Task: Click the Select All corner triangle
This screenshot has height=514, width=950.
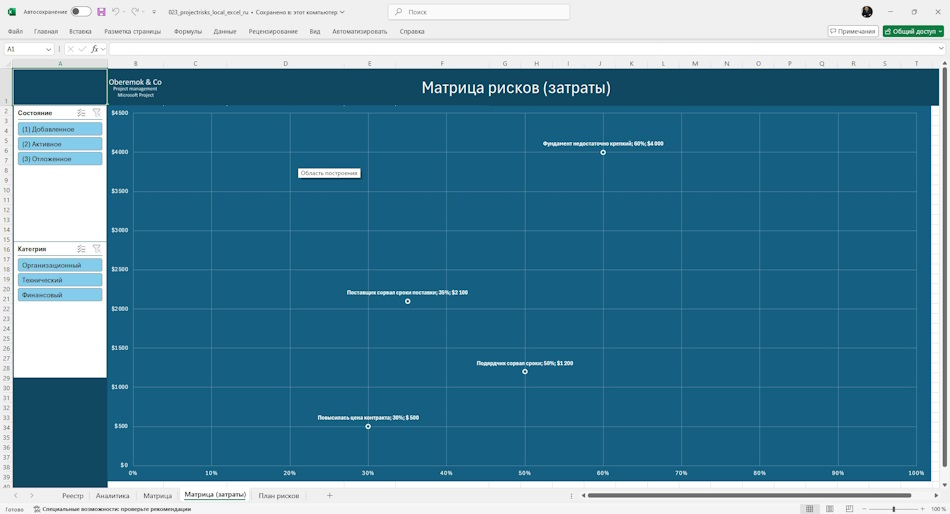Action: click(7, 64)
